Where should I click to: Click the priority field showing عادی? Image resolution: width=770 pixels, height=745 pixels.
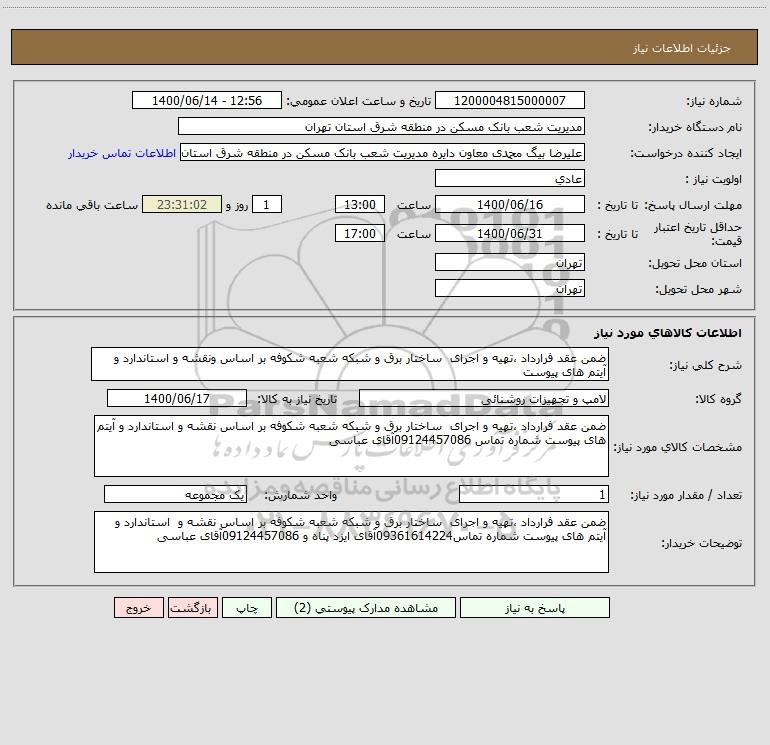pyautogui.click(x=510, y=178)
